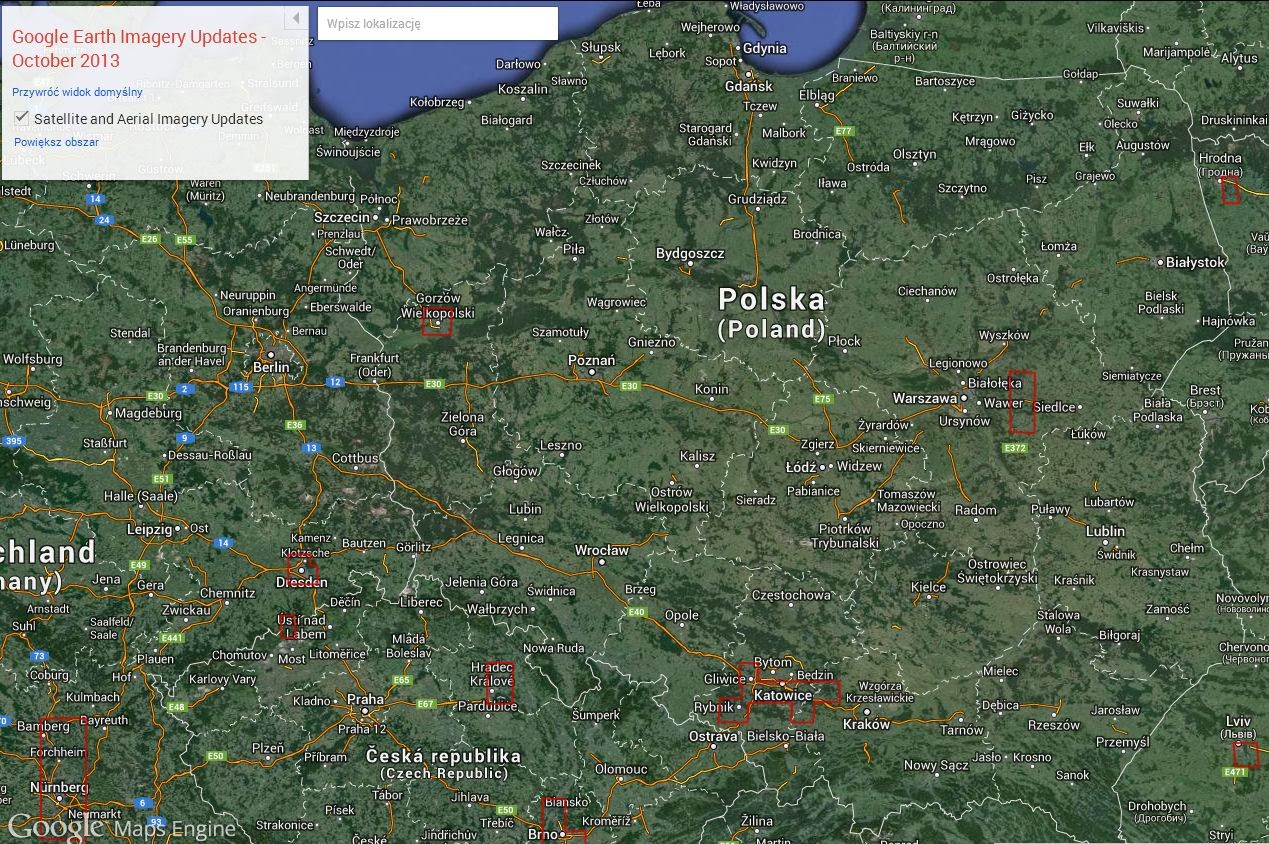Click the 73 road shield near Coburg
The image size is (1269, 844).
(39, 656)
